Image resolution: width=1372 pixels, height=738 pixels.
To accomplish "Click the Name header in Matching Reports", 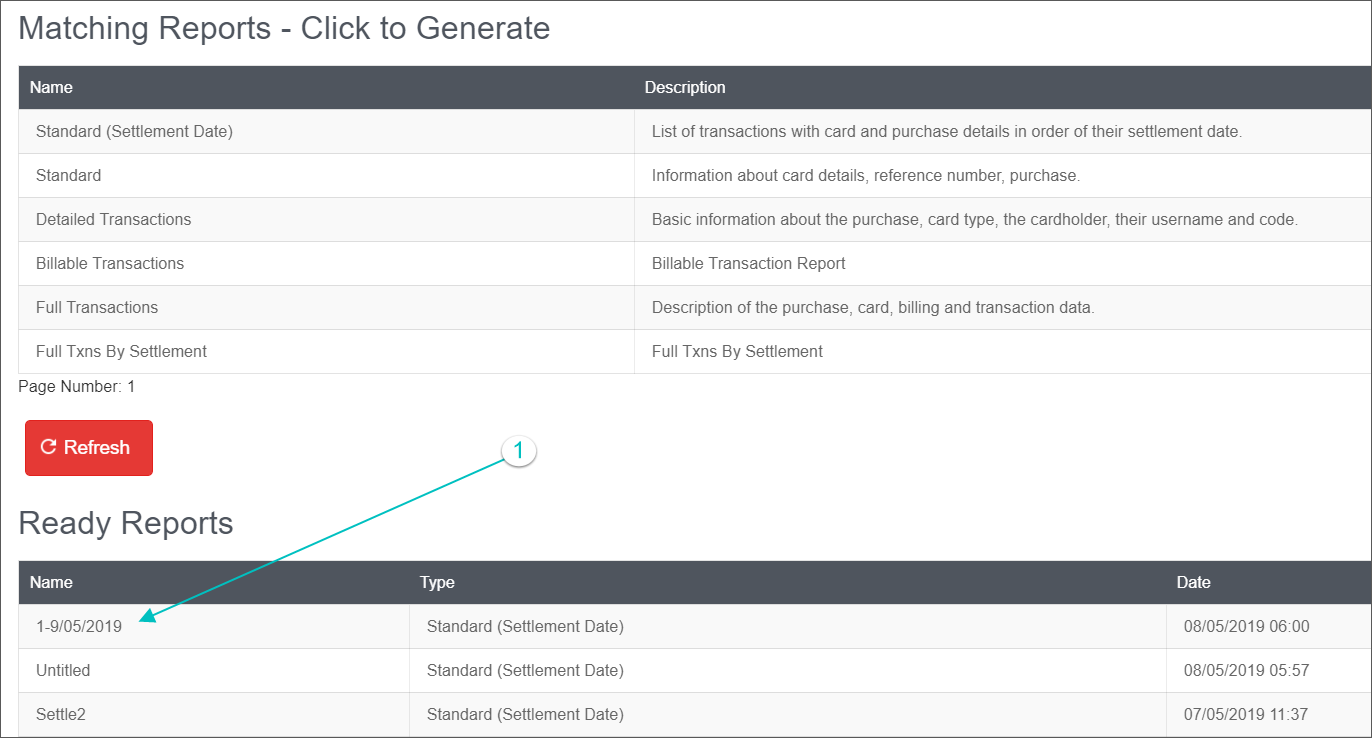I will 51,87.
